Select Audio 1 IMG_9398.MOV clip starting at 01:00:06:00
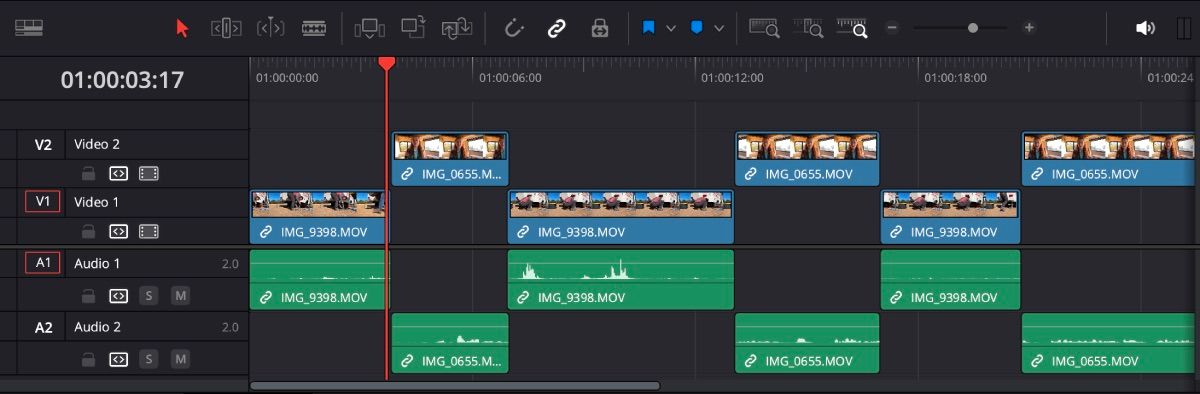This screenshot has width=1200, height=394. click(621, 280)
